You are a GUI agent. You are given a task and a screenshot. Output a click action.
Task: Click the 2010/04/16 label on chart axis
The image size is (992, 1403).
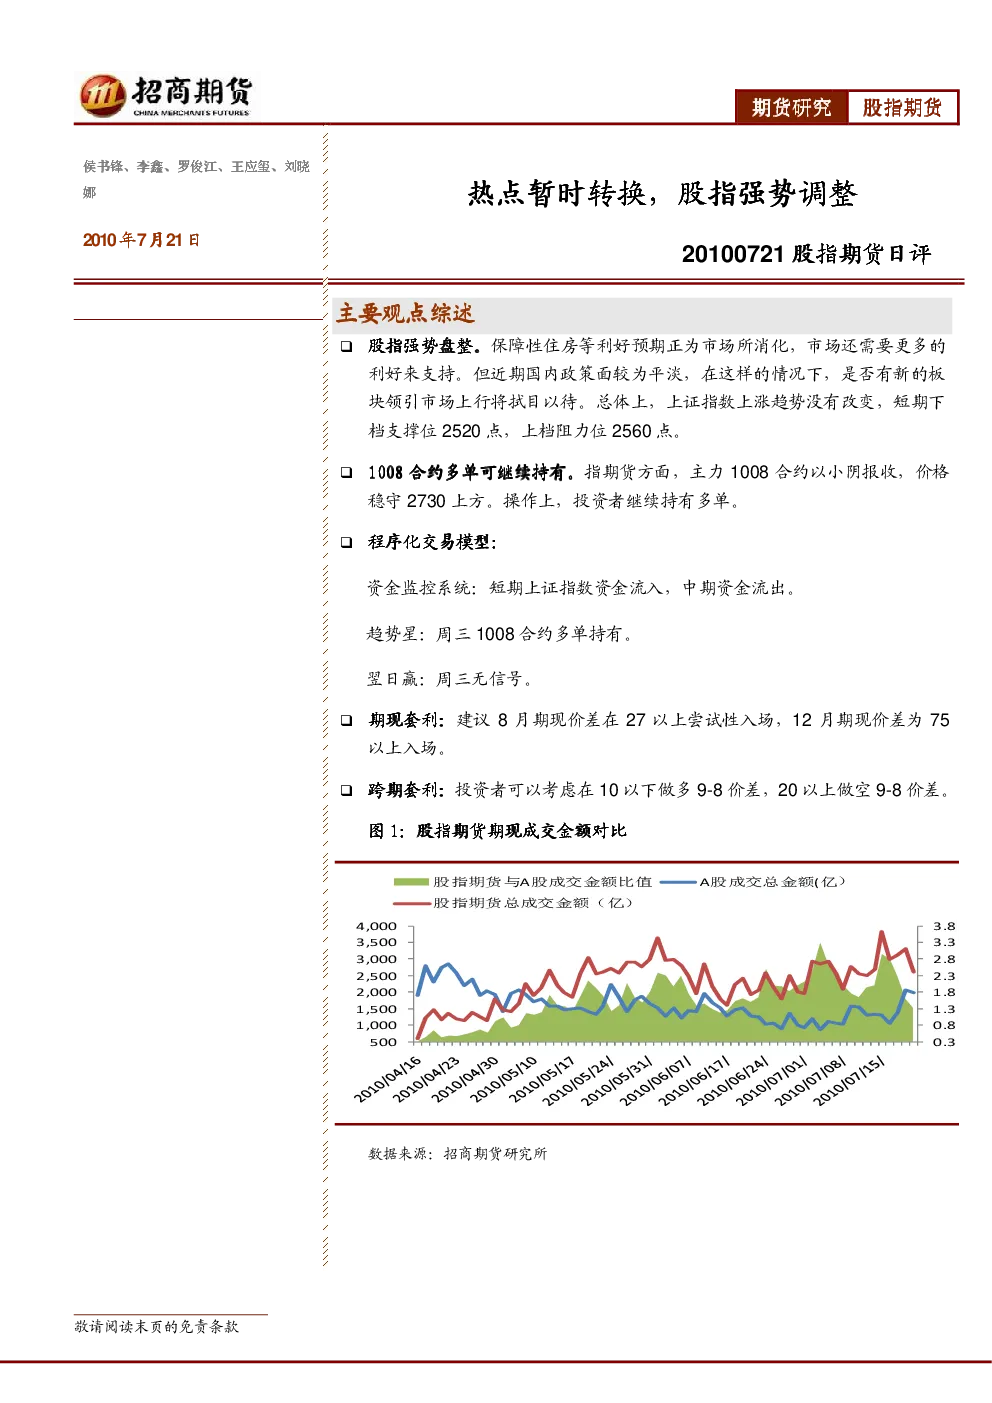[x=388, y=1079]
